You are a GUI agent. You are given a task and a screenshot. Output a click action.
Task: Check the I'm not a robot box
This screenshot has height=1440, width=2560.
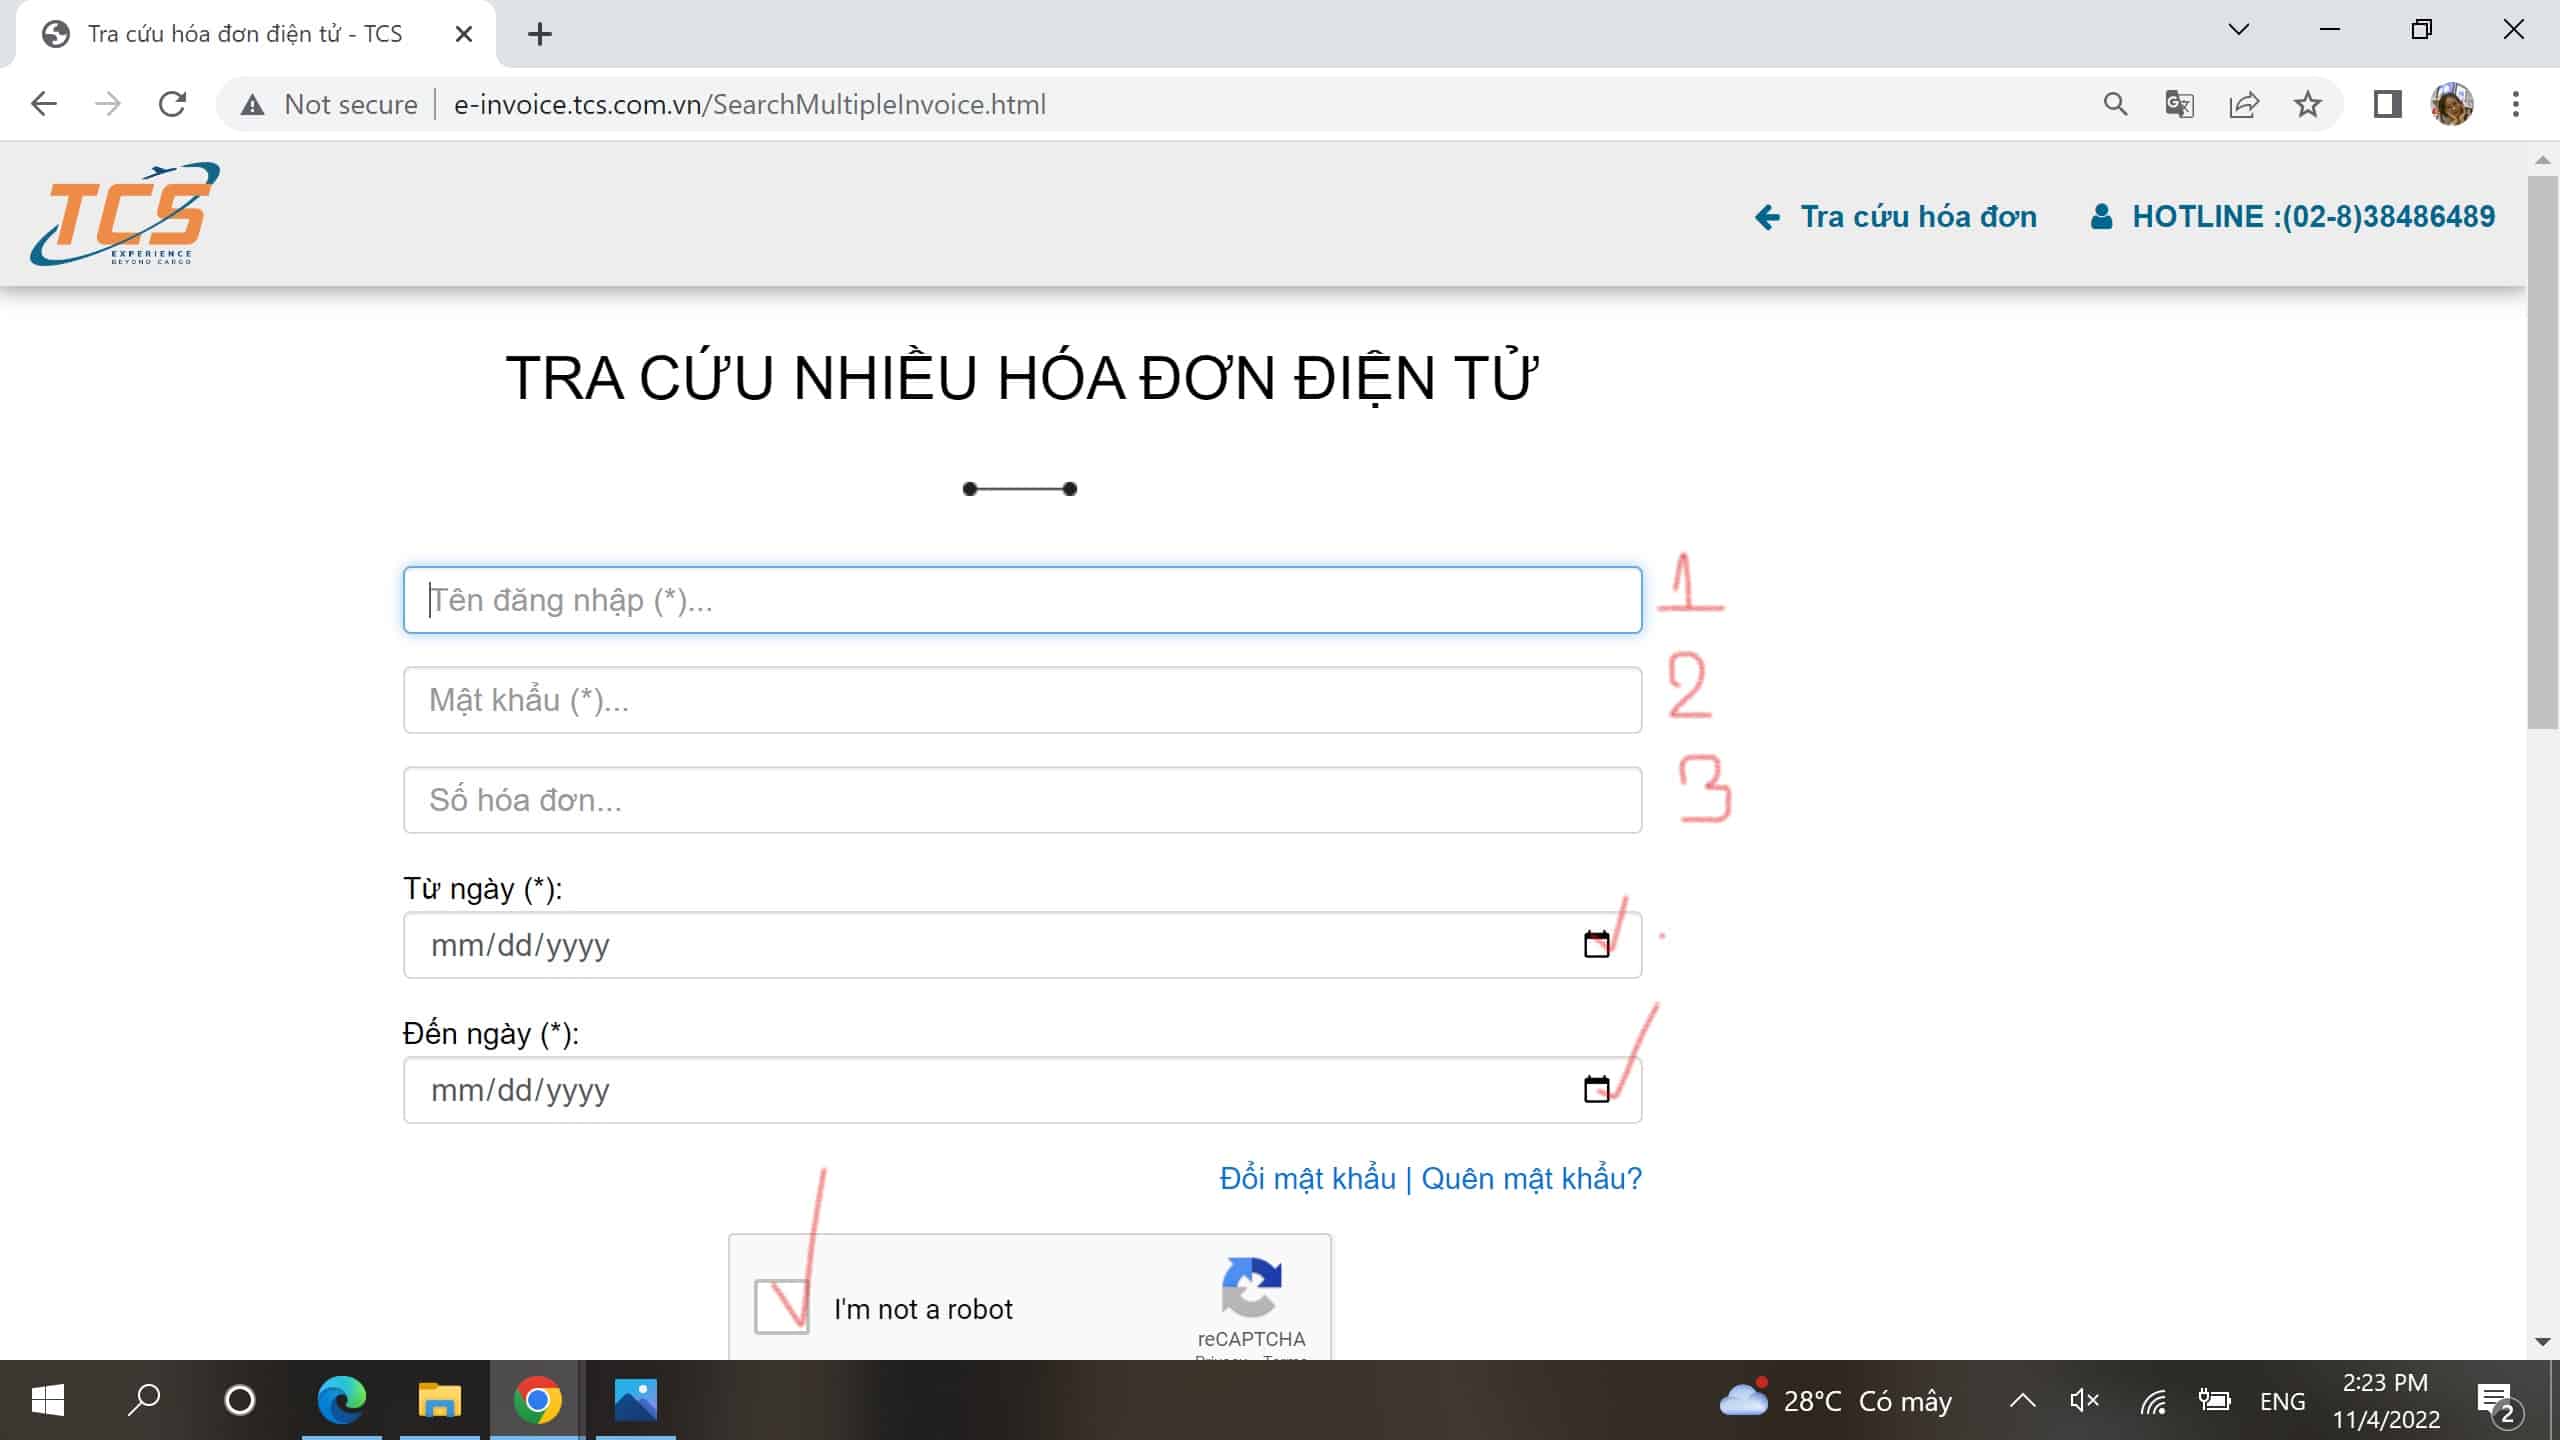click(781, 1307)
